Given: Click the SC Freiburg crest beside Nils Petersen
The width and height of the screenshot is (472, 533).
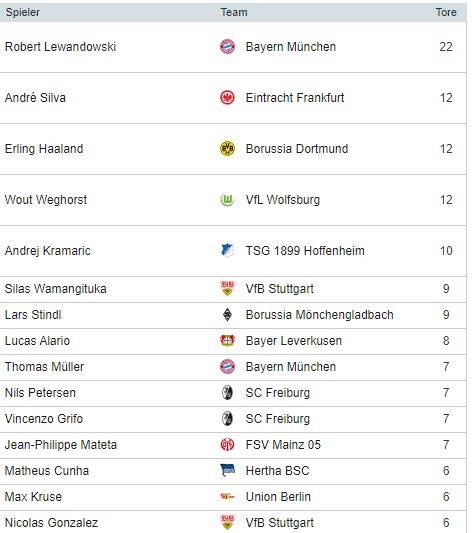Looking at the screenshot, I should click(x=227, y=393).
